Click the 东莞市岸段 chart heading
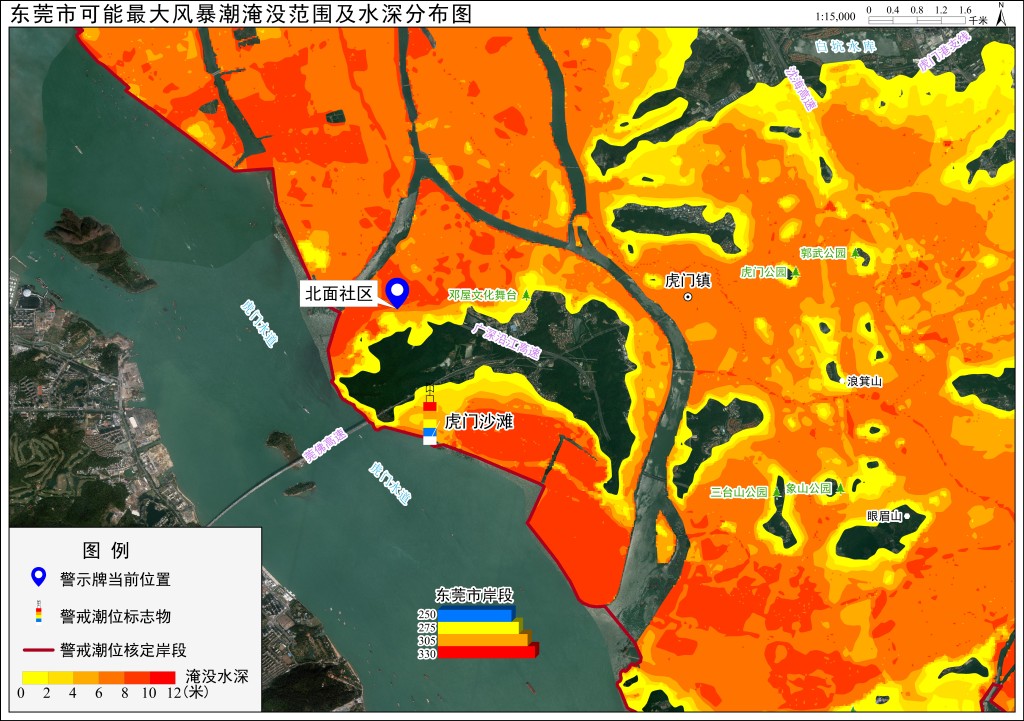This screenshot has width=1024, height=721. (x=474, y=595)
